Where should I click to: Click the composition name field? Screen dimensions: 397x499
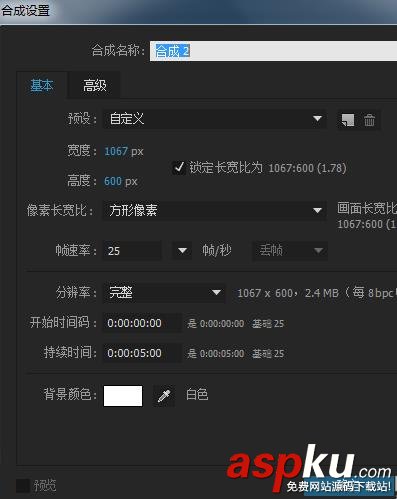273,51
